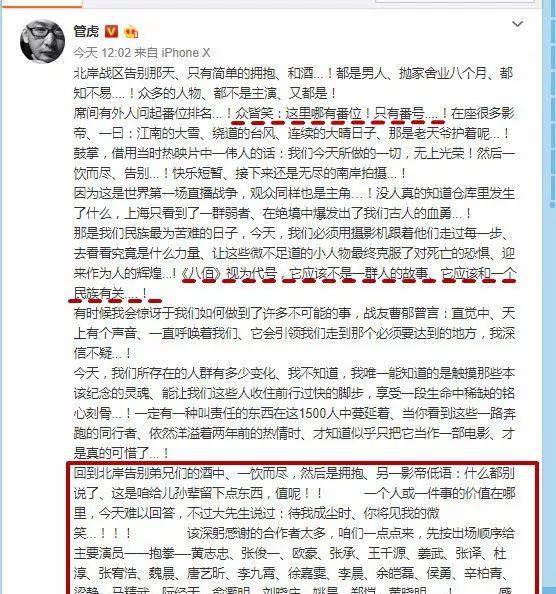Select the orange-underlined tab at the top left
Image resolution: width=556 pixels, height=594 pixels.
41,3
